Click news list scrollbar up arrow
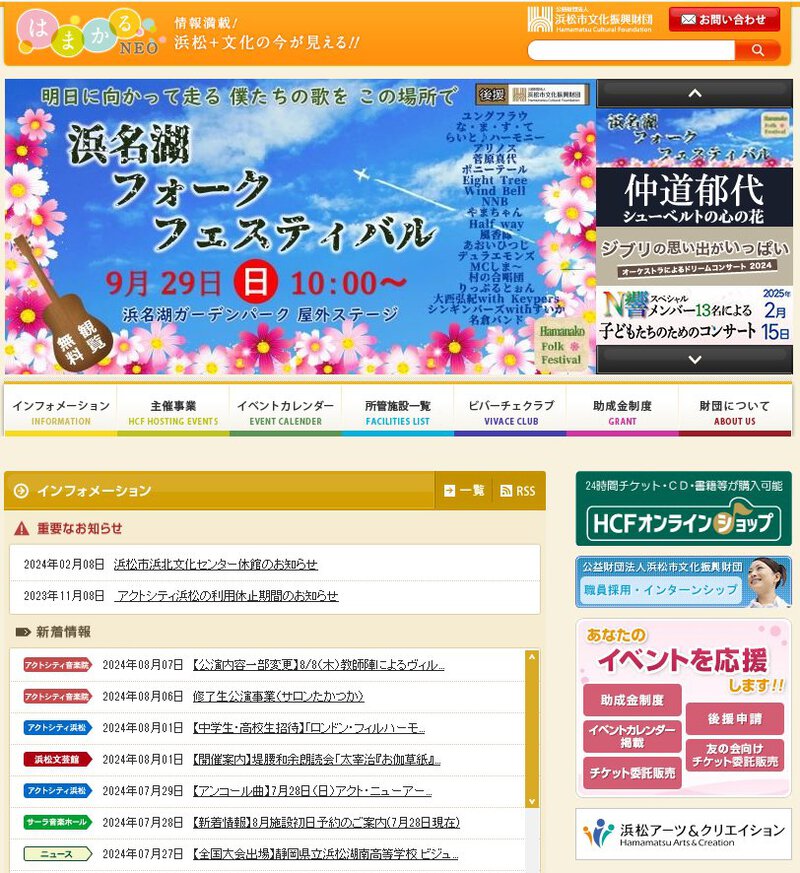The height and width of the screenshot is (873, 800). [532, 657]
